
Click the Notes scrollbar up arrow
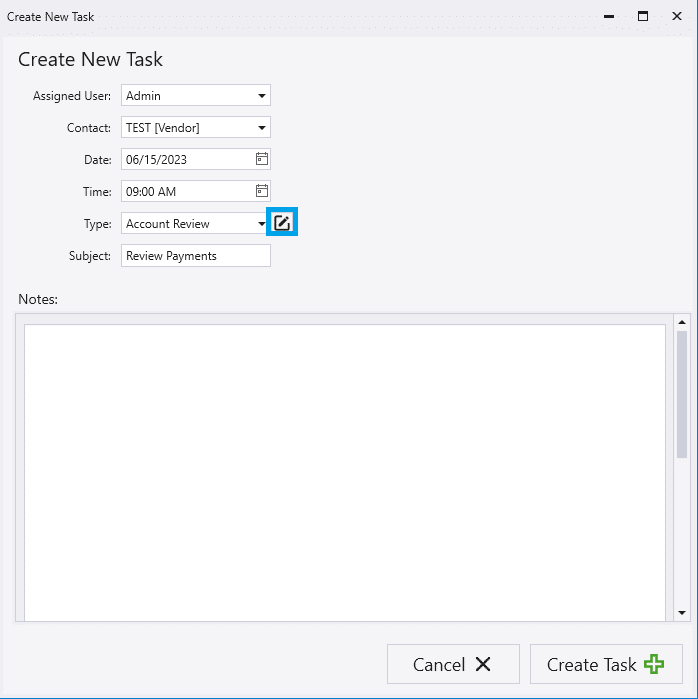pyautogui.click(x=682, y=323)
